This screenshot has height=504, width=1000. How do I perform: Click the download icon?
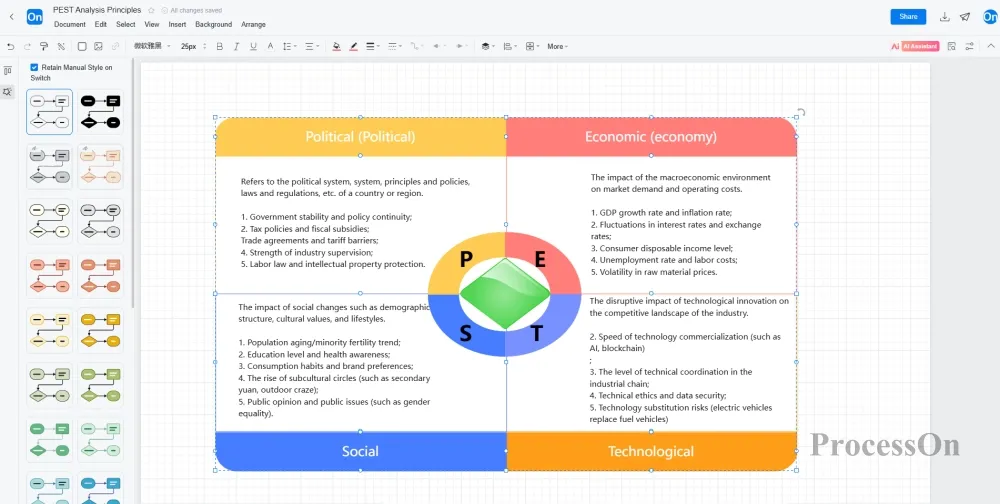pyautogui.click(x=945, y=17)
